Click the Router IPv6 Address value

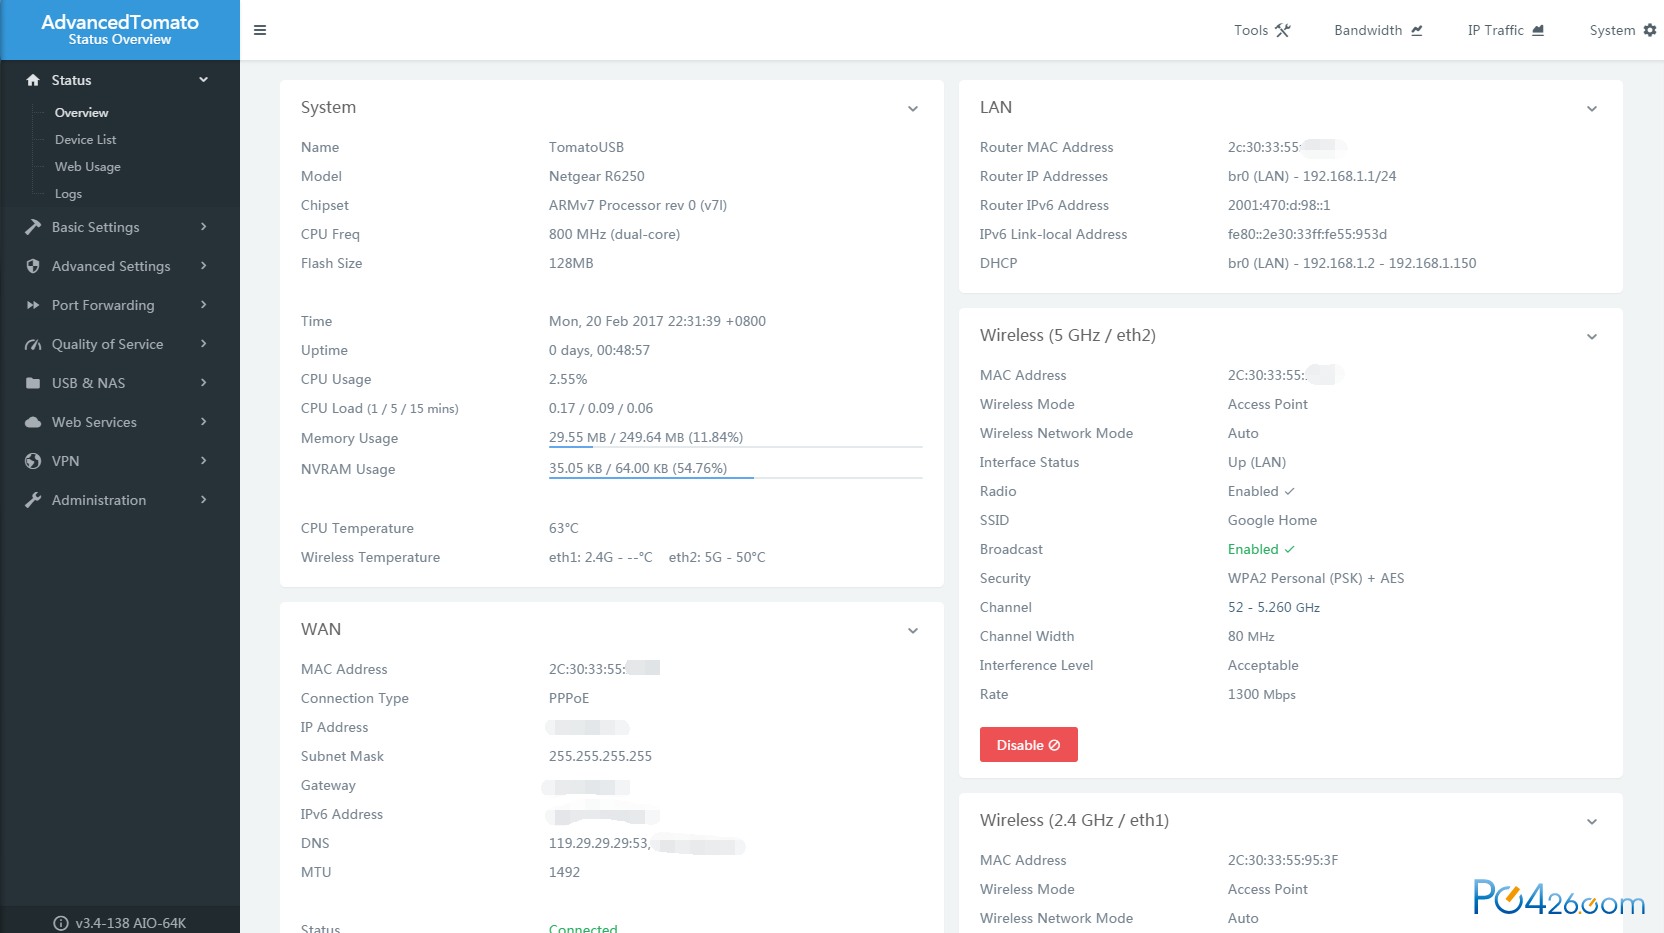pyautogui.click(x=1279, y=205)
